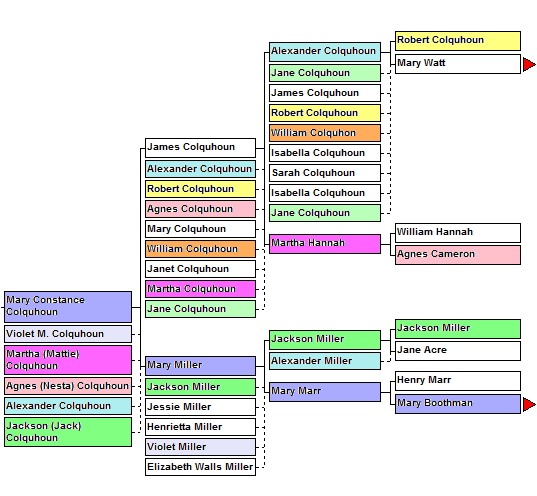This screenshot has height=496, width=537.
Task: Select the Mary Watt box
Action: pyautogui.click(x=458, y=64)
